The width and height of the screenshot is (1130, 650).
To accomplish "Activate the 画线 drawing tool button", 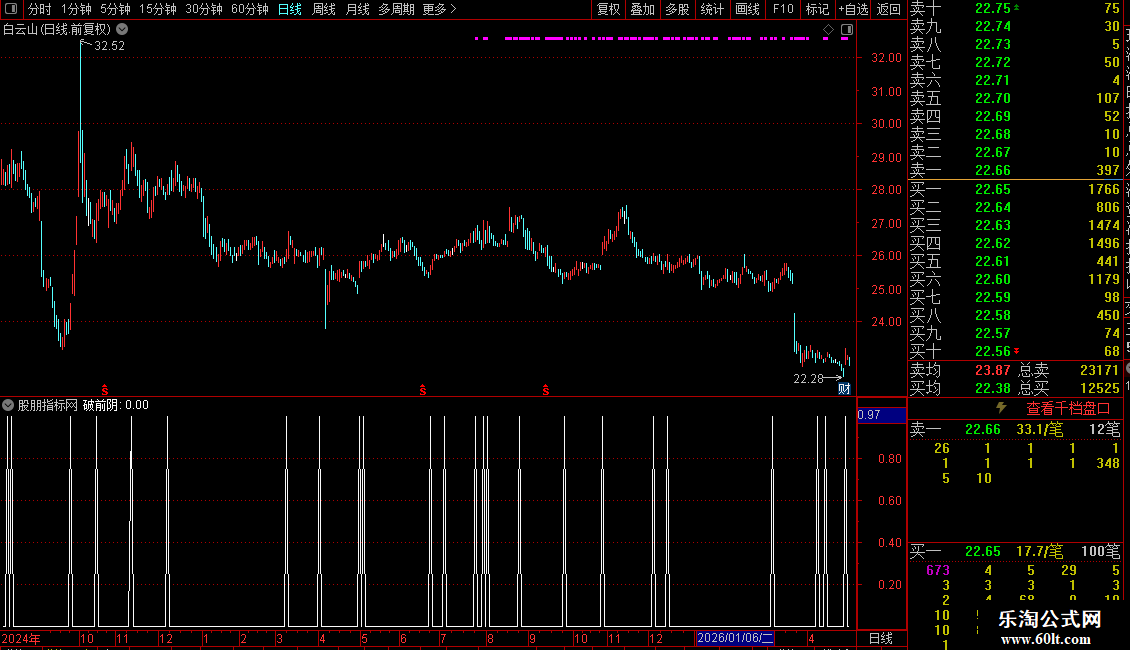I will click(747, 9).
